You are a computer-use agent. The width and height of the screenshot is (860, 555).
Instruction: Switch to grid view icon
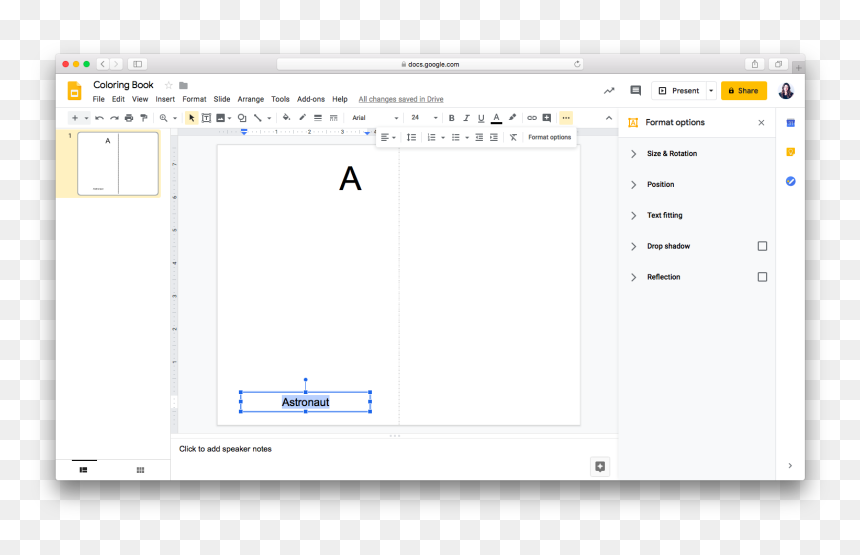[140, 470]
